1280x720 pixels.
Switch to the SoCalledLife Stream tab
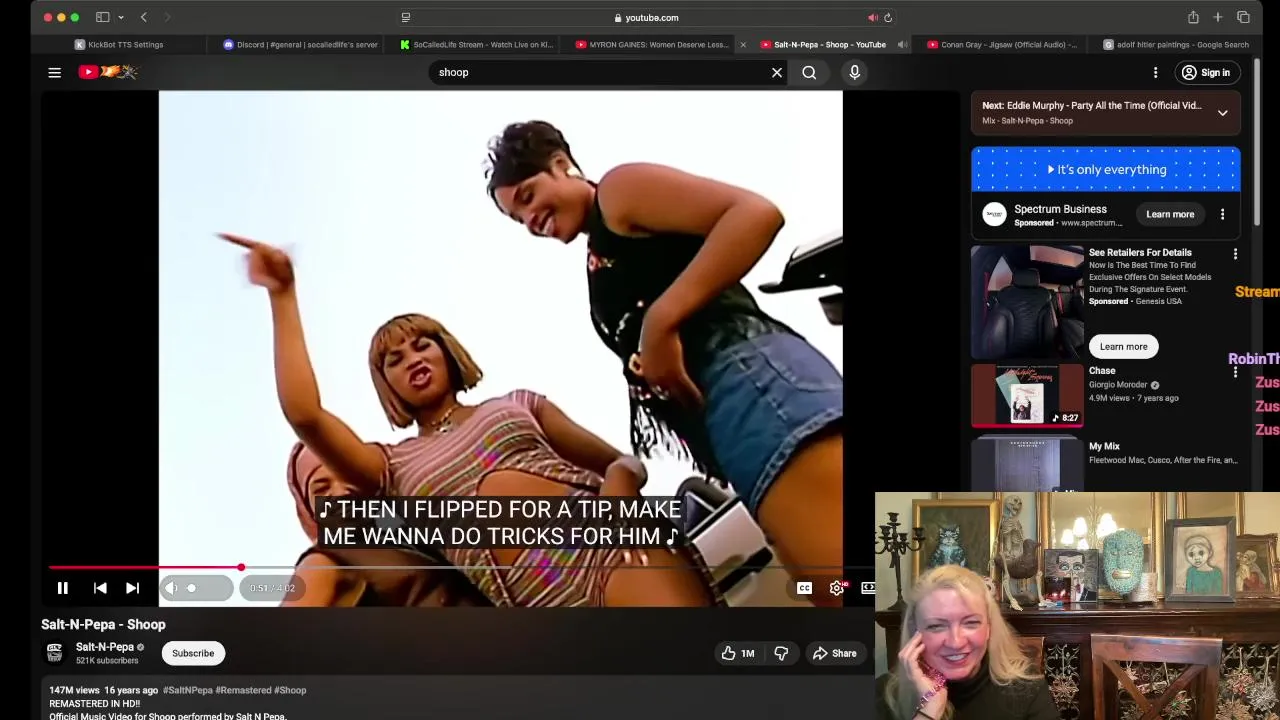[475, 44]
